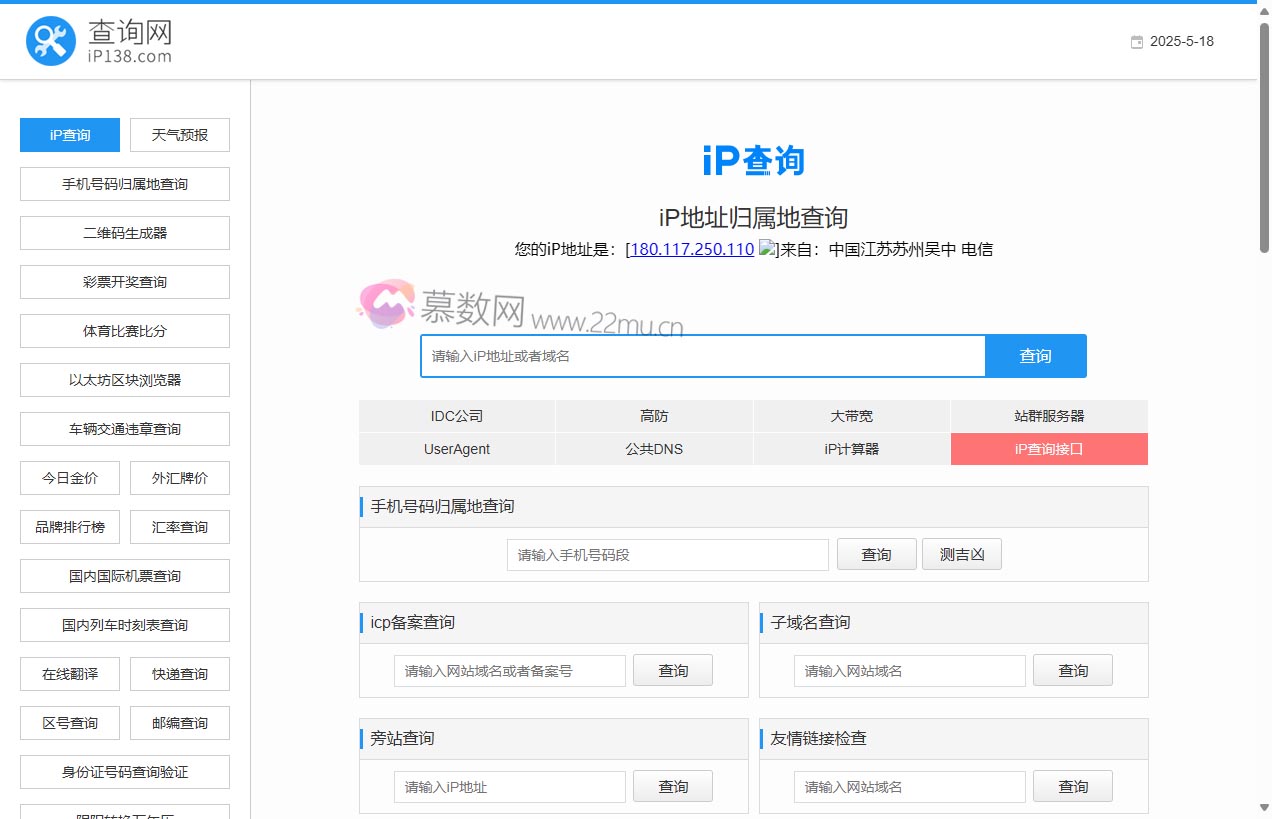Open 今日金价 from the sidebar
The image size is (1272, 819).
[x=69, y=477]
